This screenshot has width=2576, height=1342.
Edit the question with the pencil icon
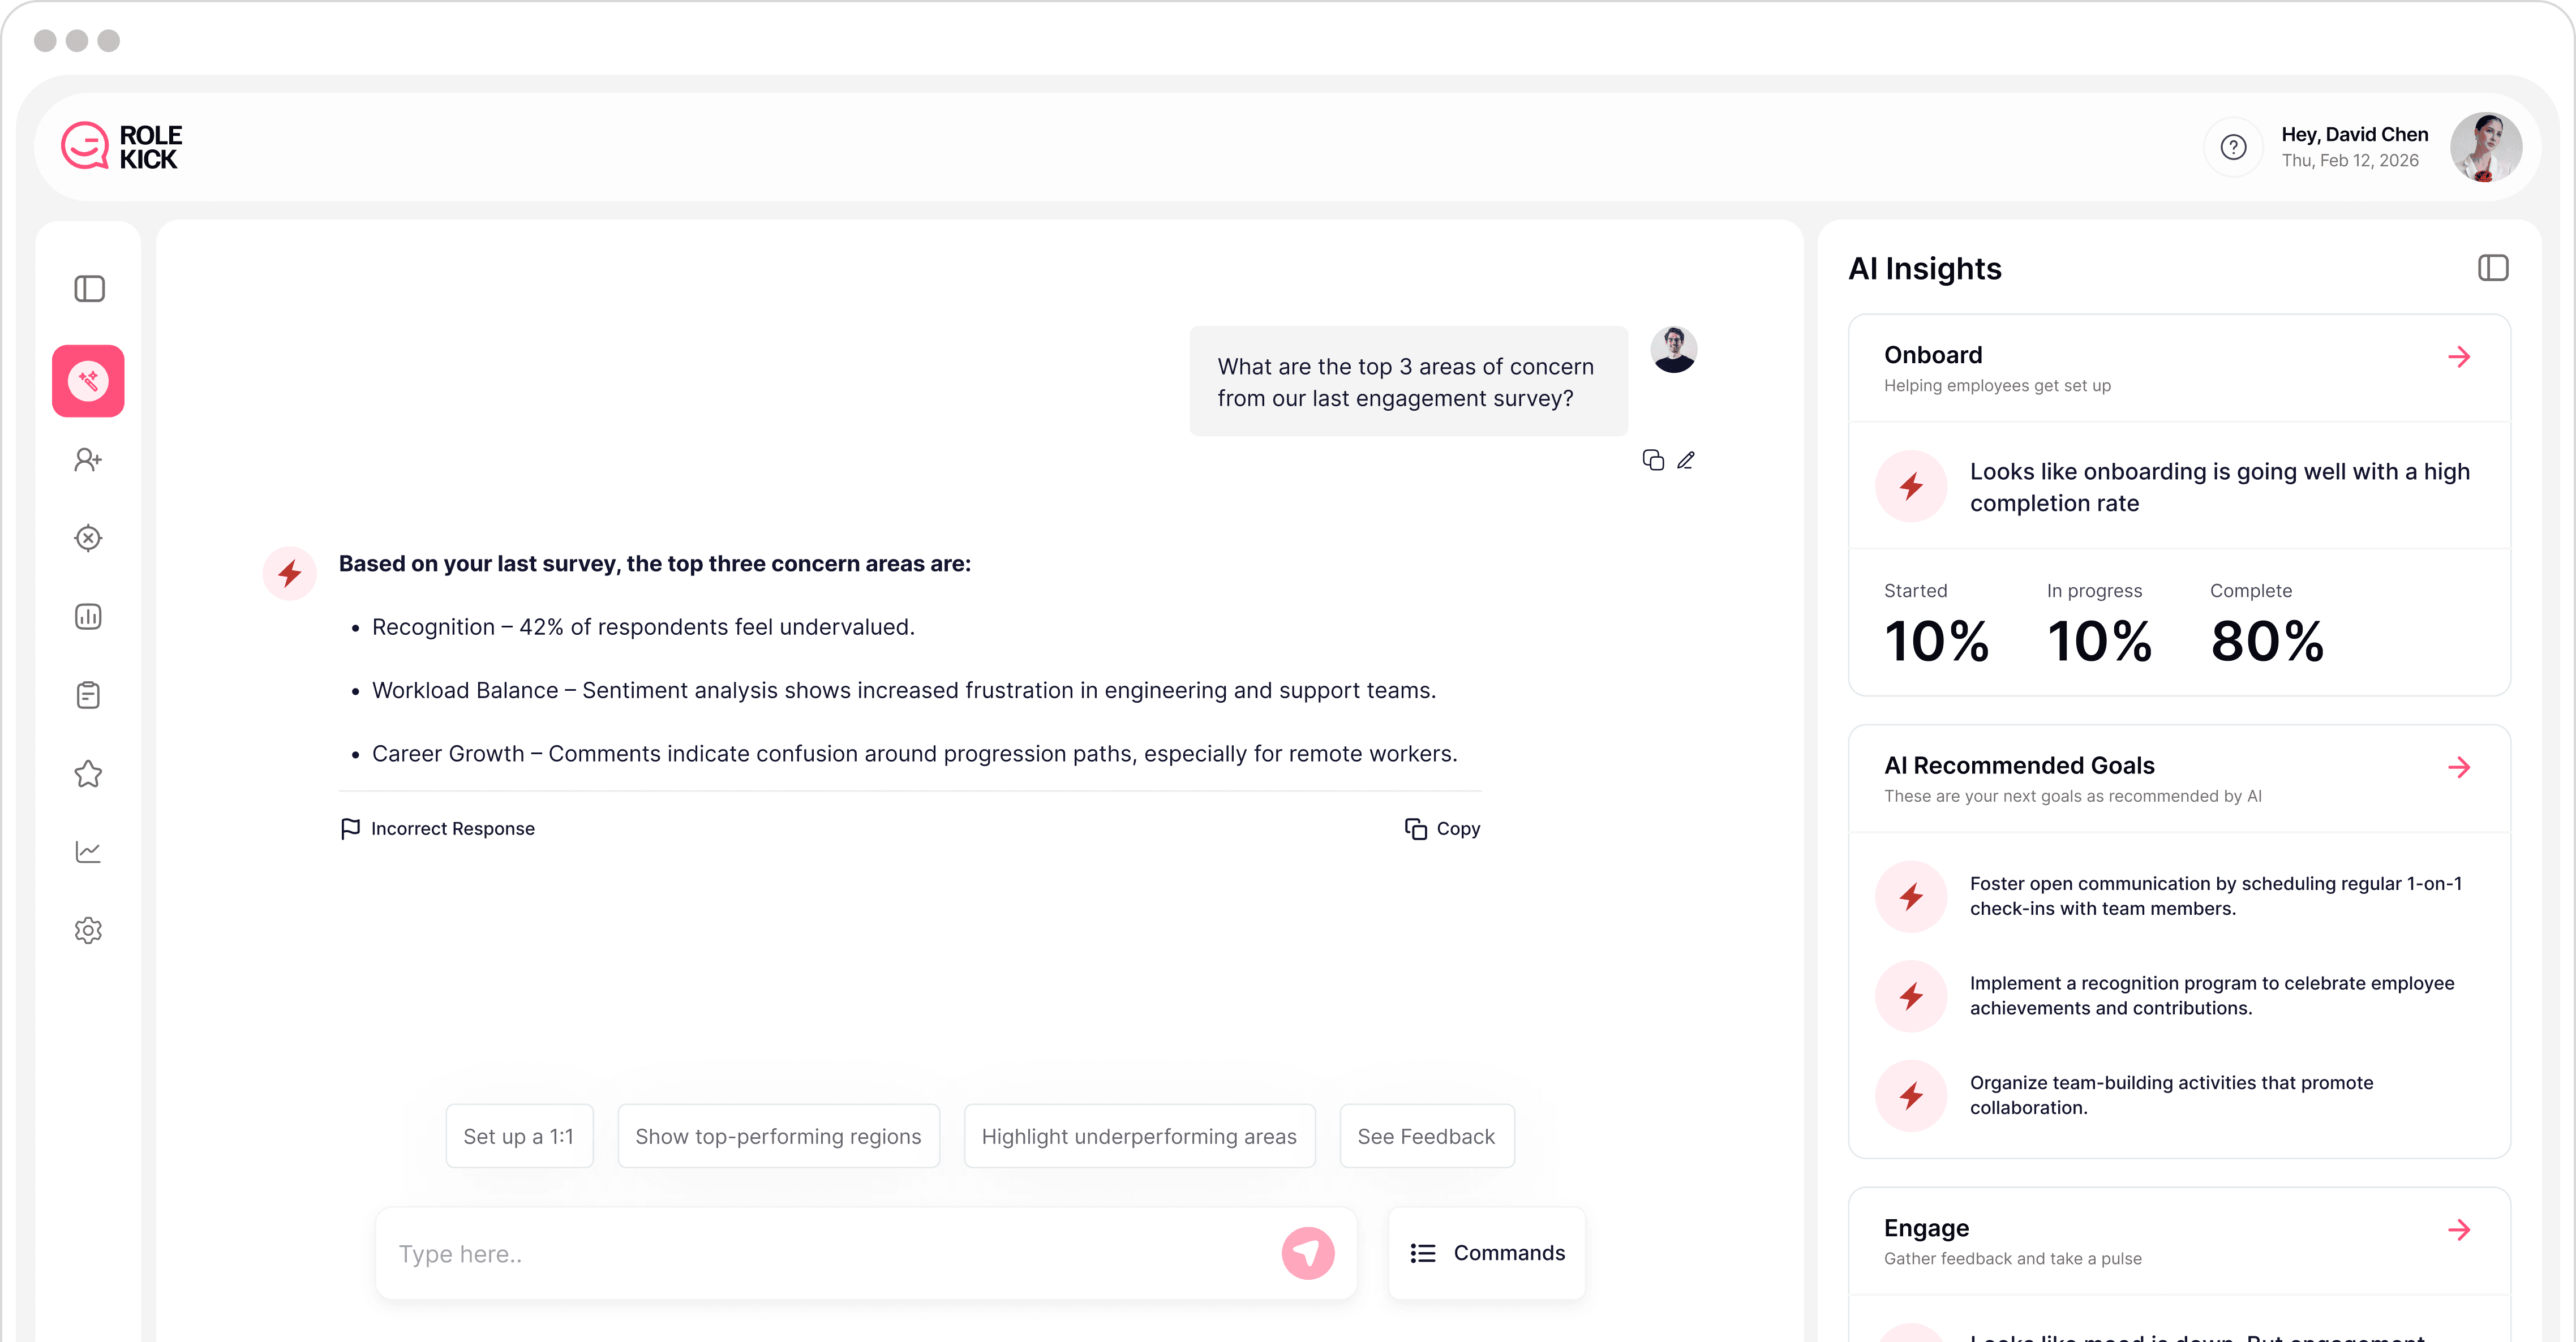[x=1687, y=459]
